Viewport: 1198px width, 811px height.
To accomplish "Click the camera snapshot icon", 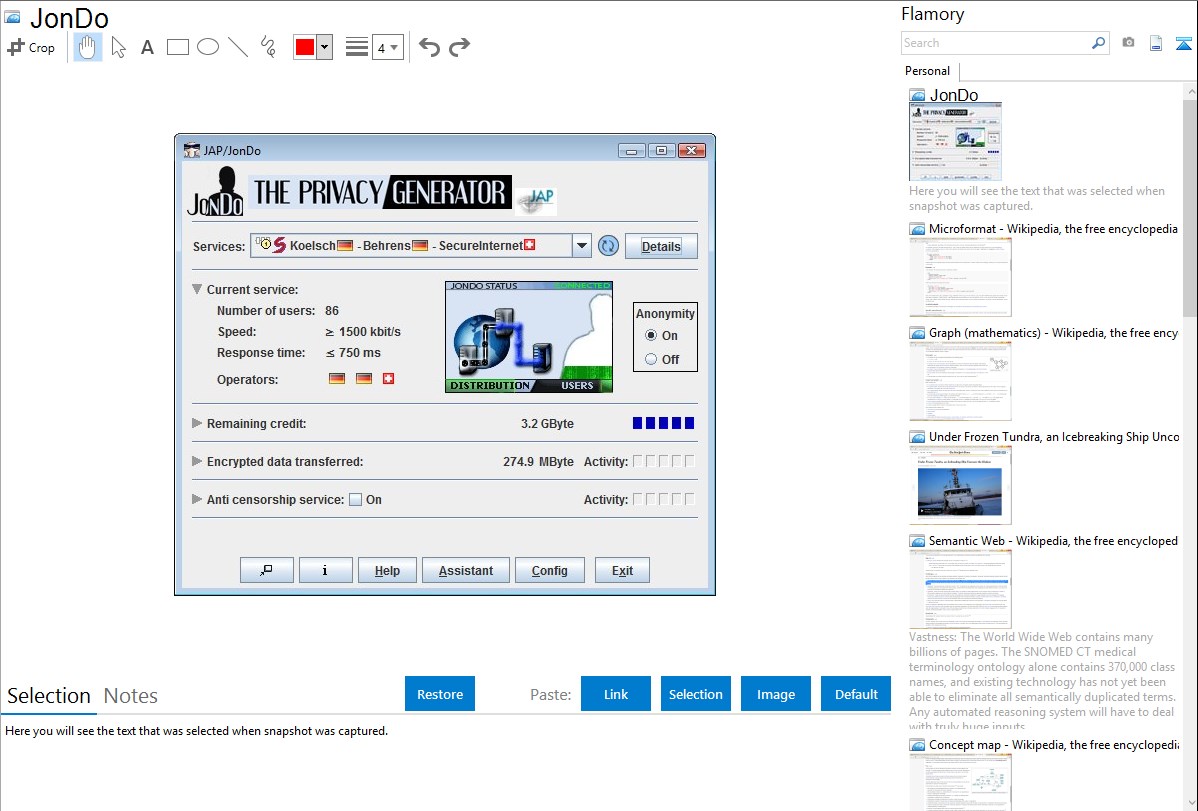I will pyautogui.click(x=1128, y=43).
